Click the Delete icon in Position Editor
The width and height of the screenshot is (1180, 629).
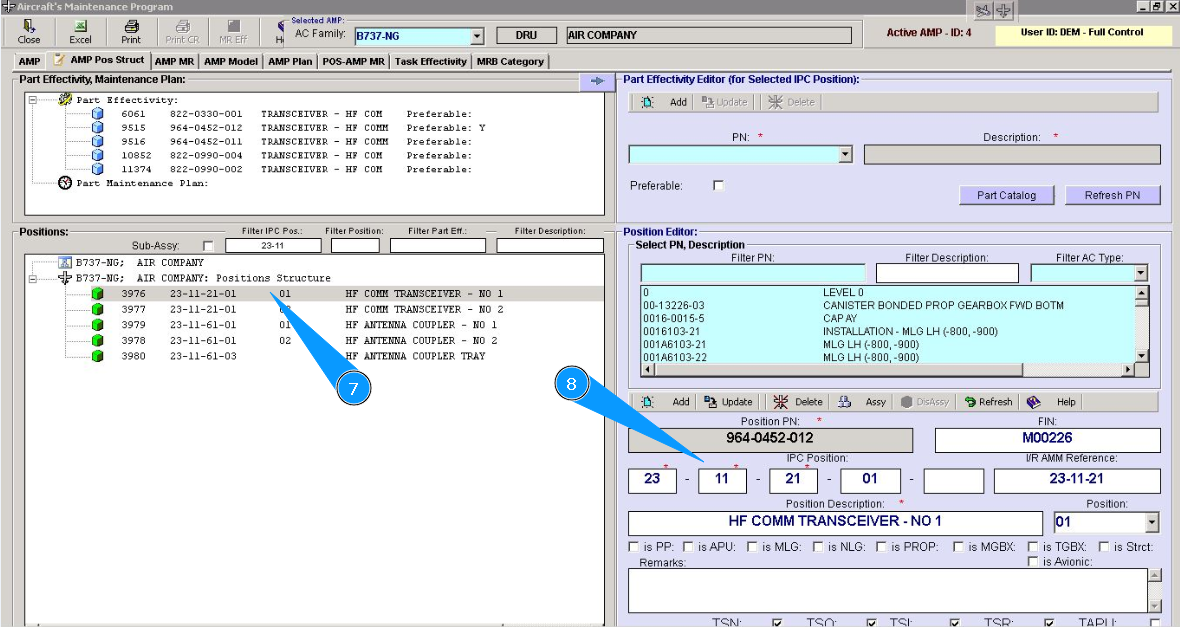(x=780, y=402)
